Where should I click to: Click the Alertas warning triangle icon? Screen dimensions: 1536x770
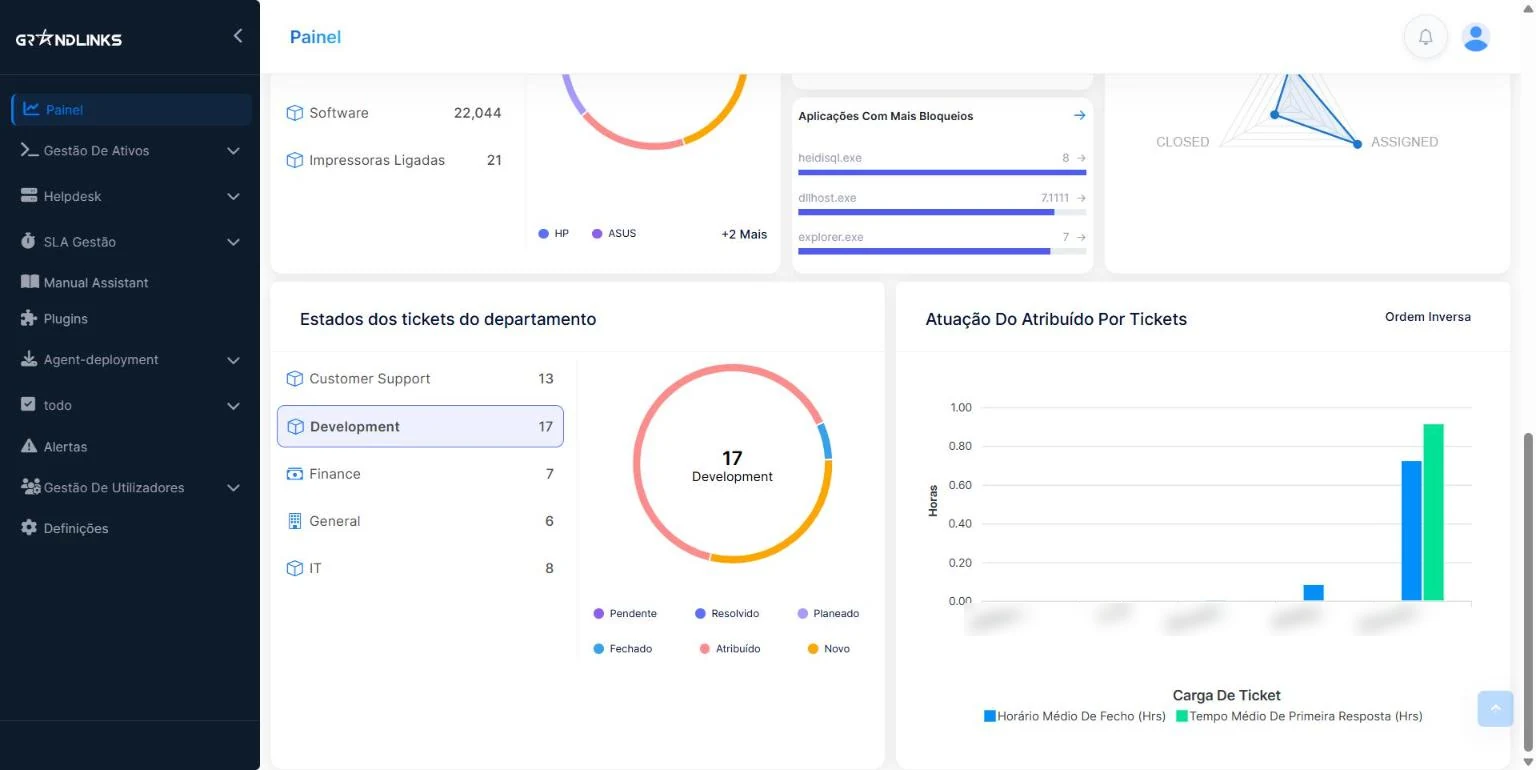click(x=29, y=446)
